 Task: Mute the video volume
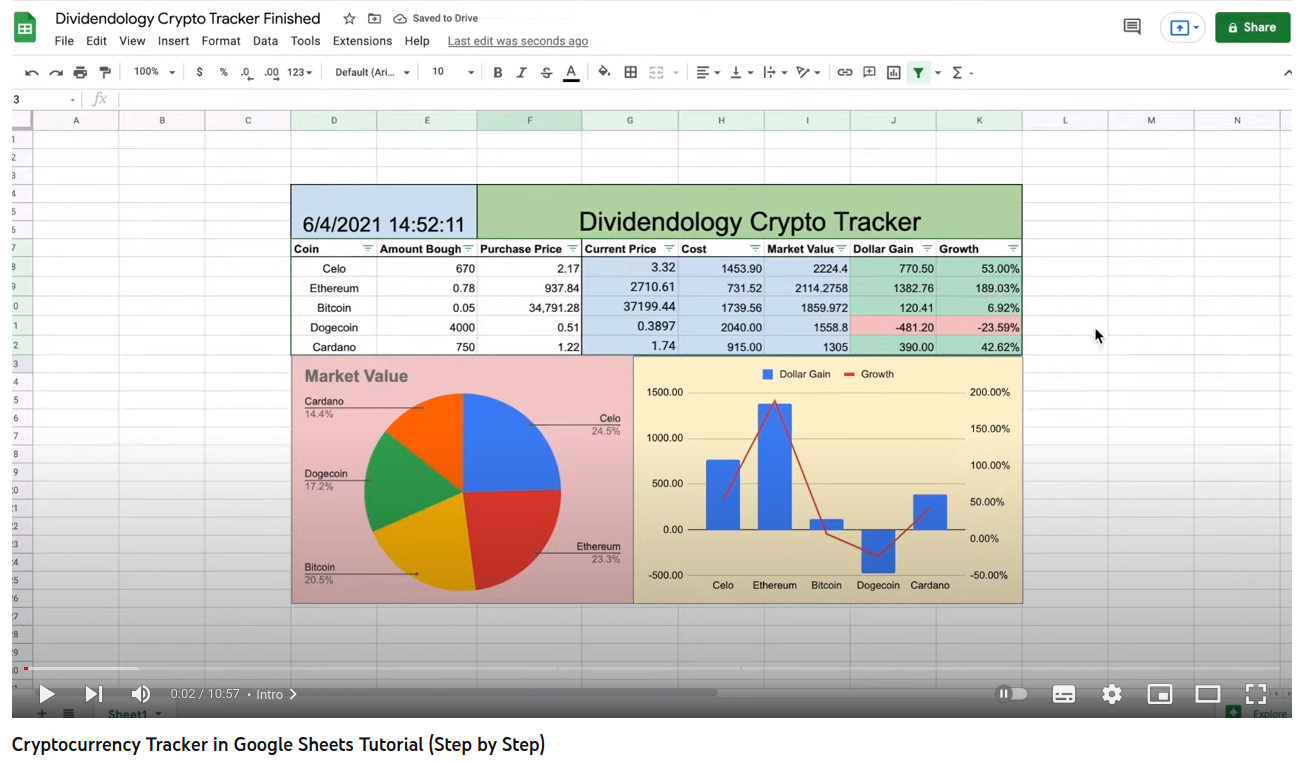(141, 694)
